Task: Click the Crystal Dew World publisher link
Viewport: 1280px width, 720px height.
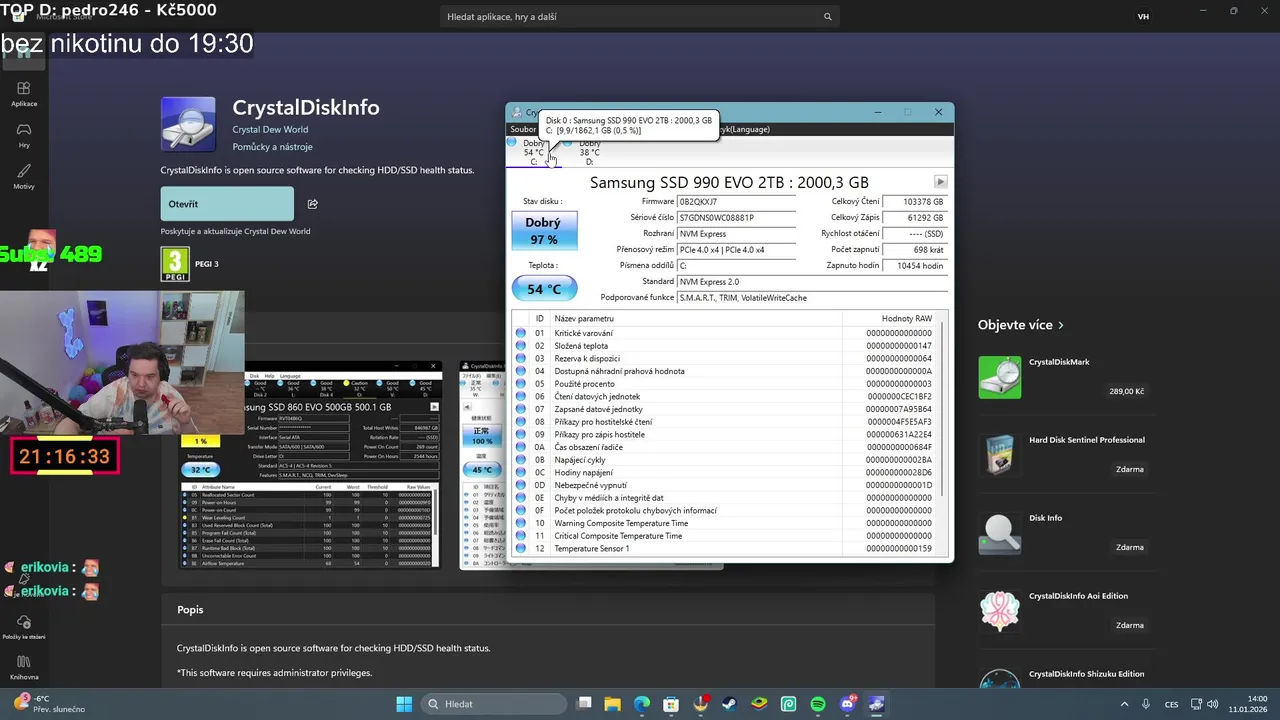Action: [x=270, y=130]
